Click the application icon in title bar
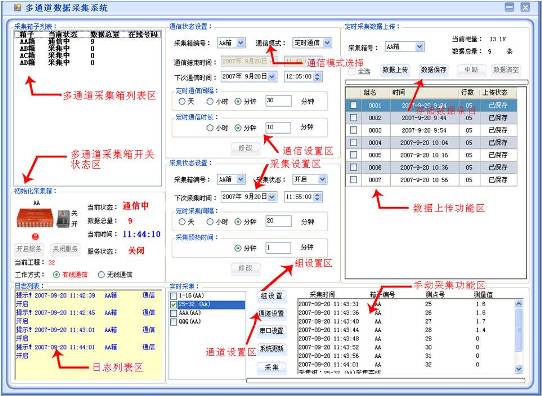The image size is (542, 396). coord(17,7)
